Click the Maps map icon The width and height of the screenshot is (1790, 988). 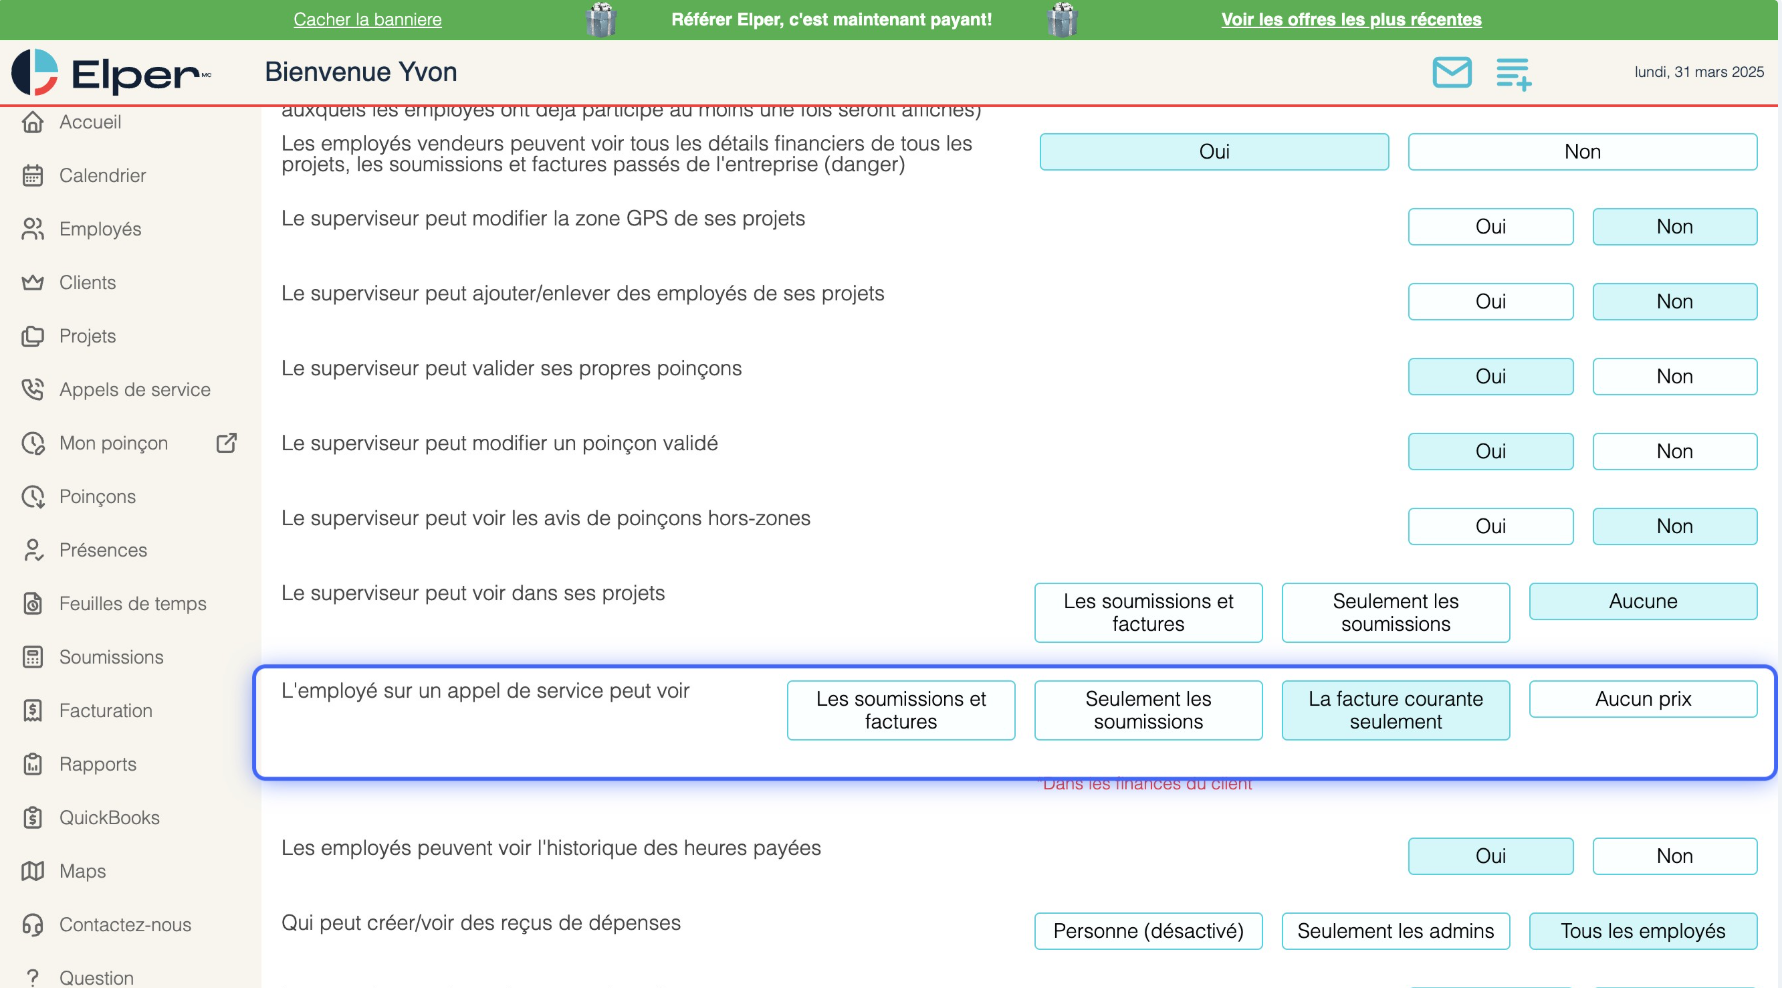click(33, 871)
